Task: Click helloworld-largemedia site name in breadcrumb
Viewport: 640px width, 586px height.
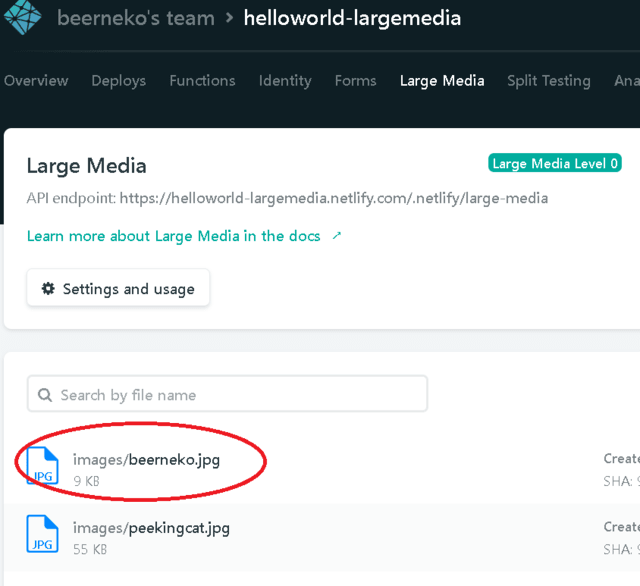Action: click(351, 18)
